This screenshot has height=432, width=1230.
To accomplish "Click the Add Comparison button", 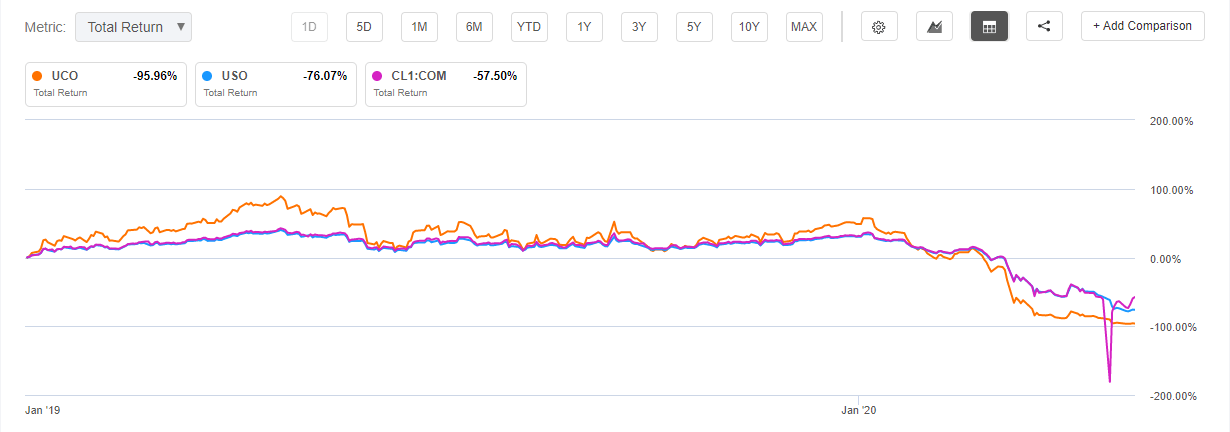I will (1142, 26).
